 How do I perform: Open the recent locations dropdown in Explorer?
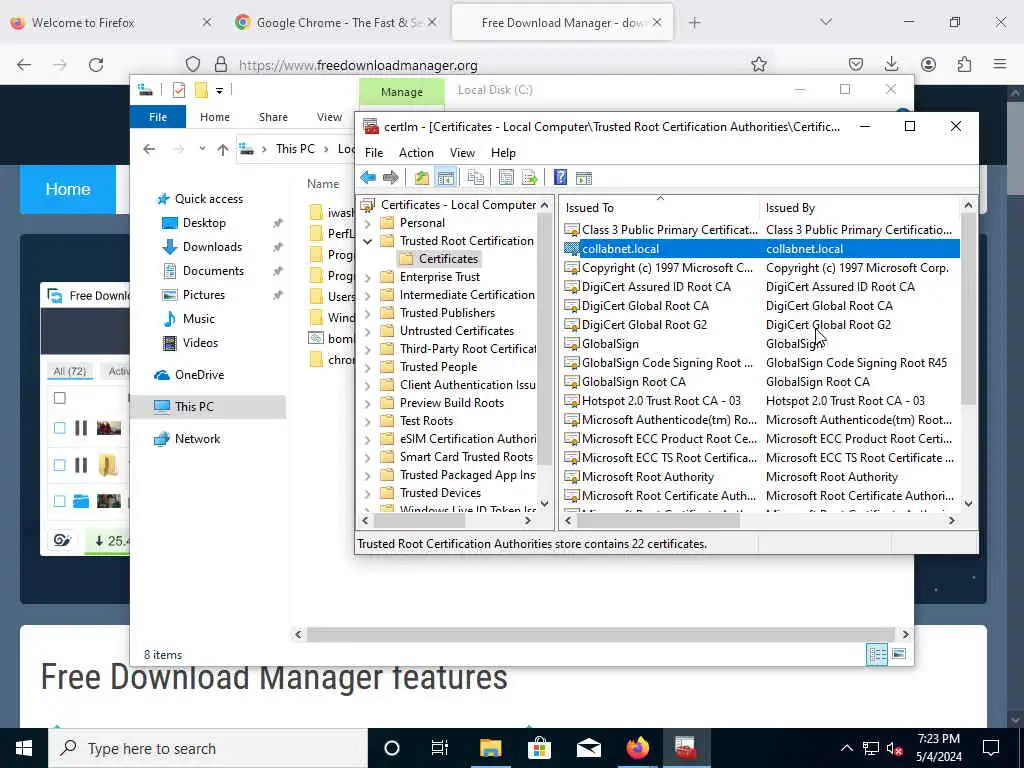[x=202, y=149]
